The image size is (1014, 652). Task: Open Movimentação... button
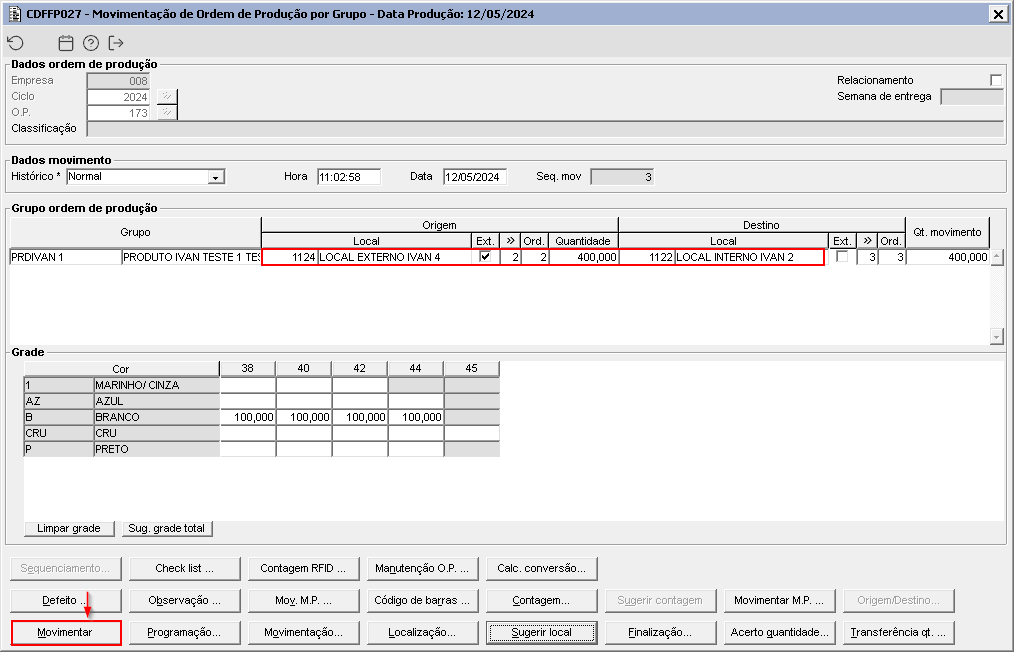click(x=303, y=633)
